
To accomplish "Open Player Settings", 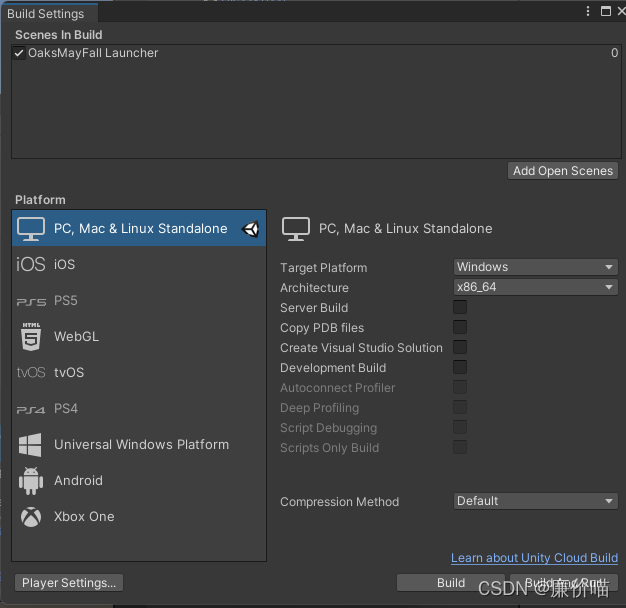I will tap(69, 583).
